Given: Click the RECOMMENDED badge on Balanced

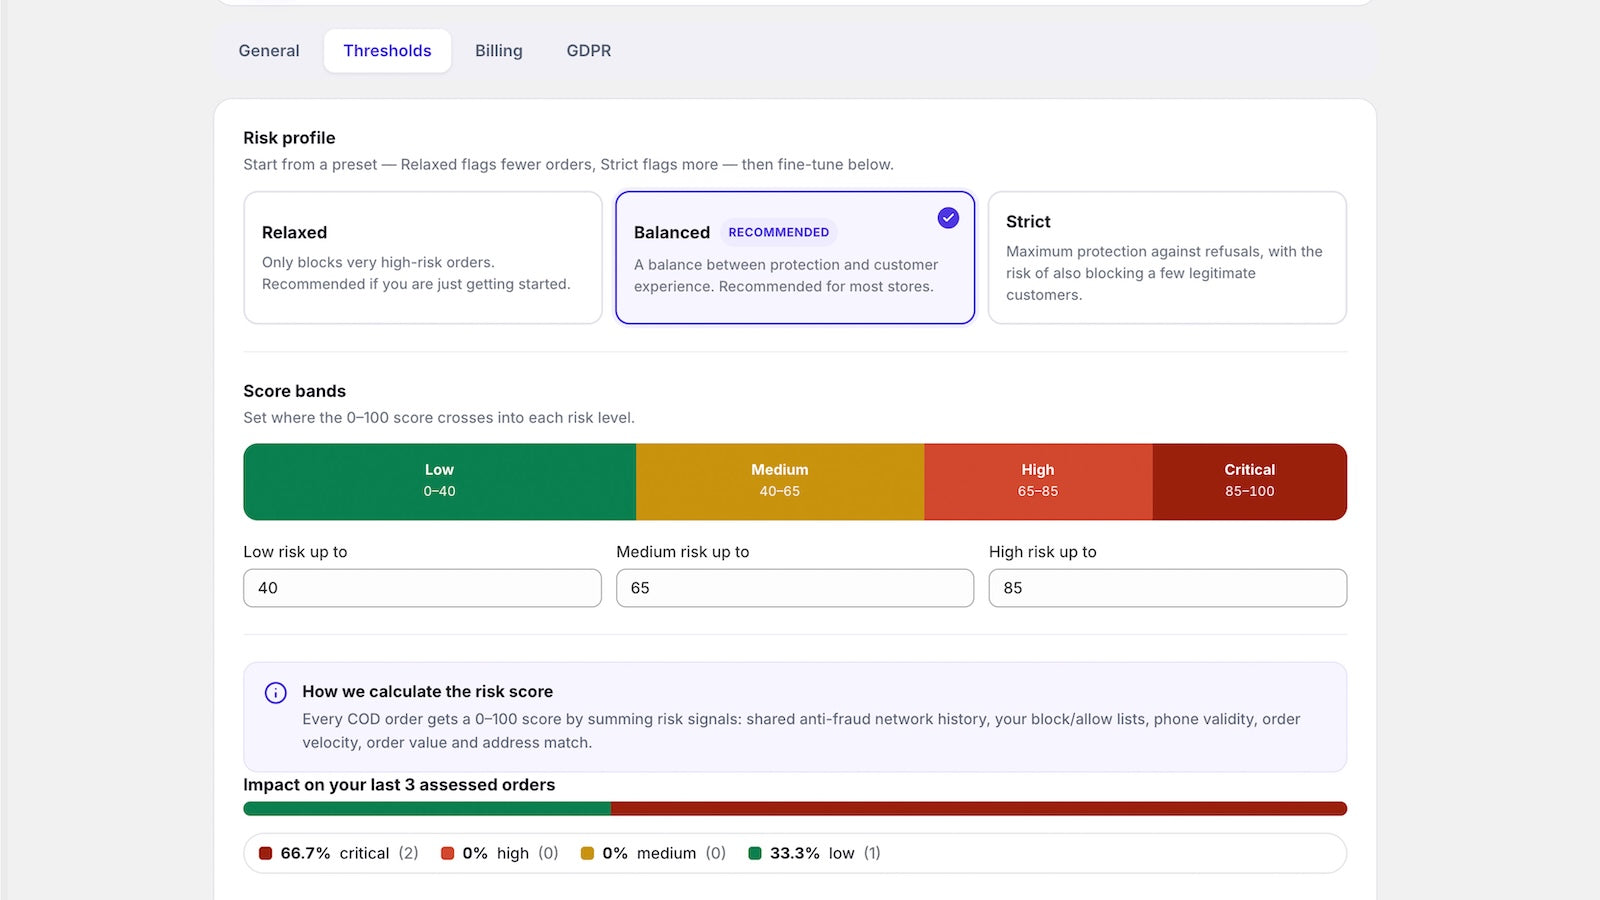Looking at the screenshot, I should [x=779, y=232].
